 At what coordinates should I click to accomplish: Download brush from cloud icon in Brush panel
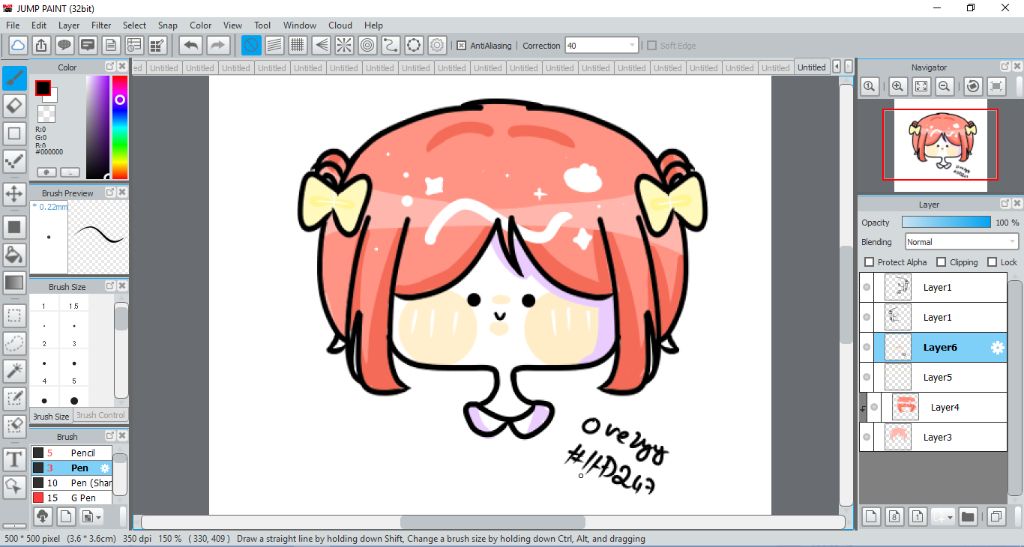42,516
